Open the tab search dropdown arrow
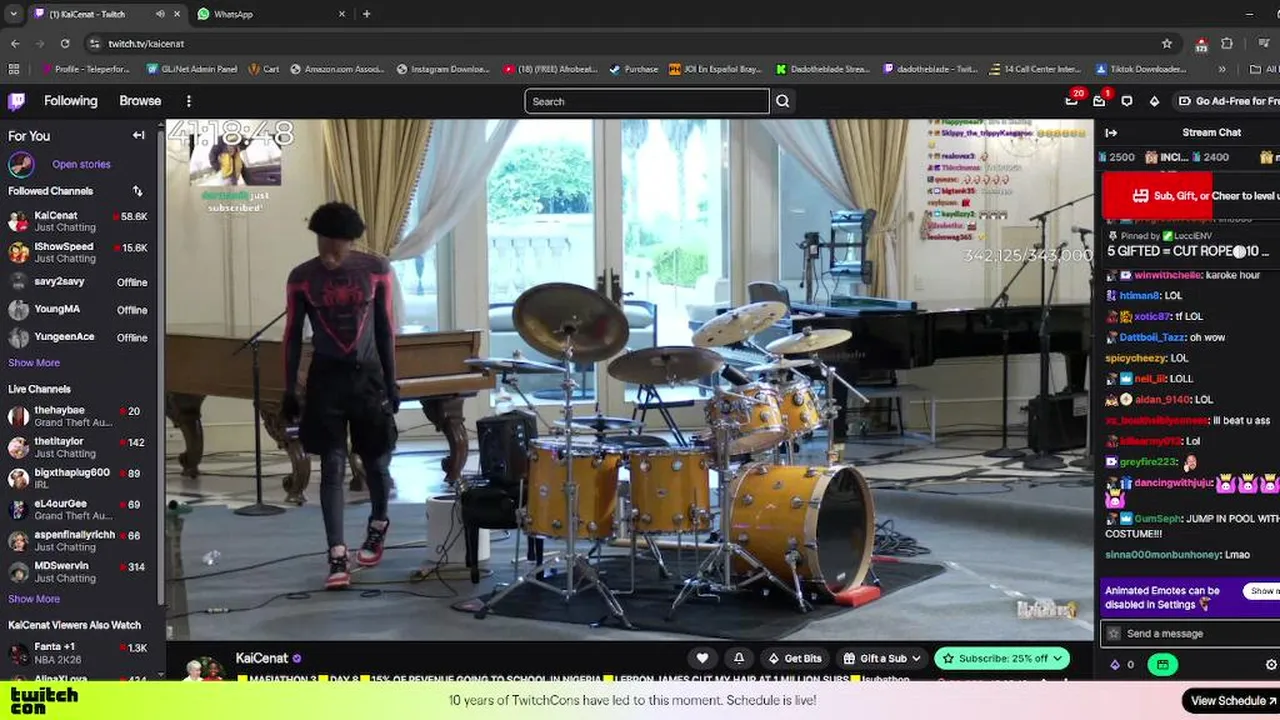The height and width of the screenshot is (720, 1280). click(x=13, y=14)
